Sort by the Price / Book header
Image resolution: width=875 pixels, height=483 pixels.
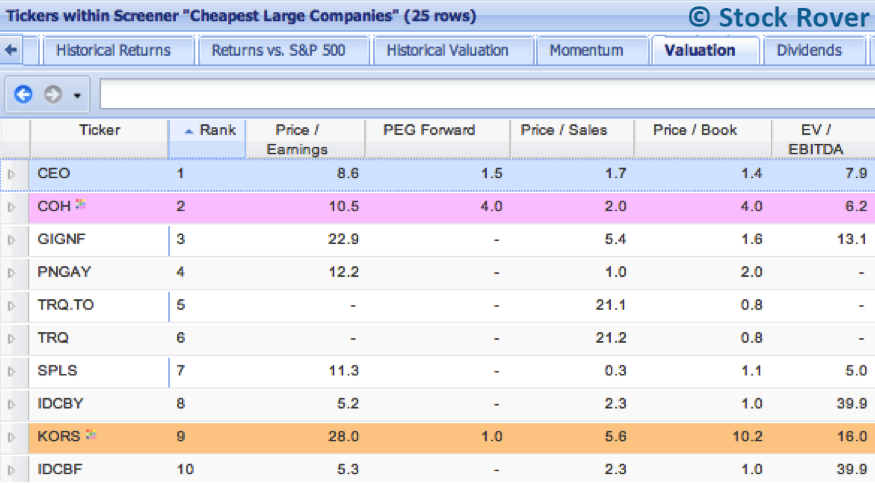(703, 139)
